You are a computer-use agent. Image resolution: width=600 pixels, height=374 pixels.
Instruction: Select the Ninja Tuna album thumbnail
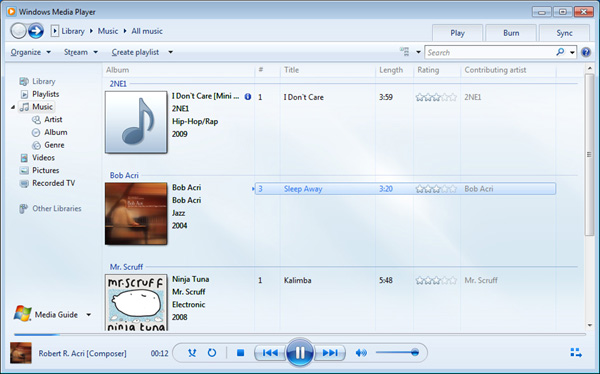[x=136, y=302]
